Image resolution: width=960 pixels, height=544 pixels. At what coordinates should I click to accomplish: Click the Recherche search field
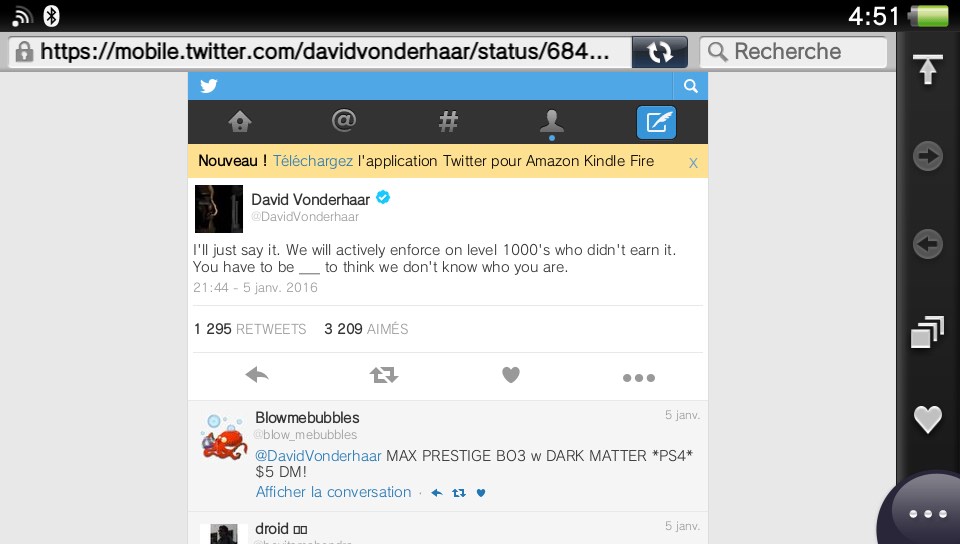793,52
